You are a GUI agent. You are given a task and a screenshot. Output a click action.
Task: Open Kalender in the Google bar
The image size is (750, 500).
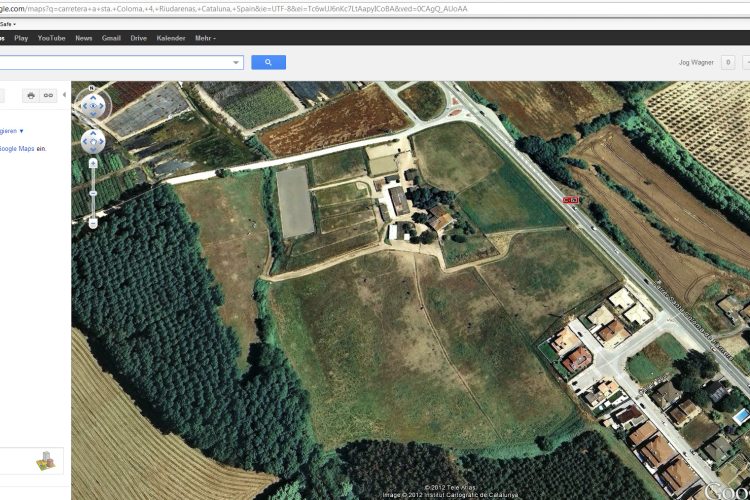[171, 38]
